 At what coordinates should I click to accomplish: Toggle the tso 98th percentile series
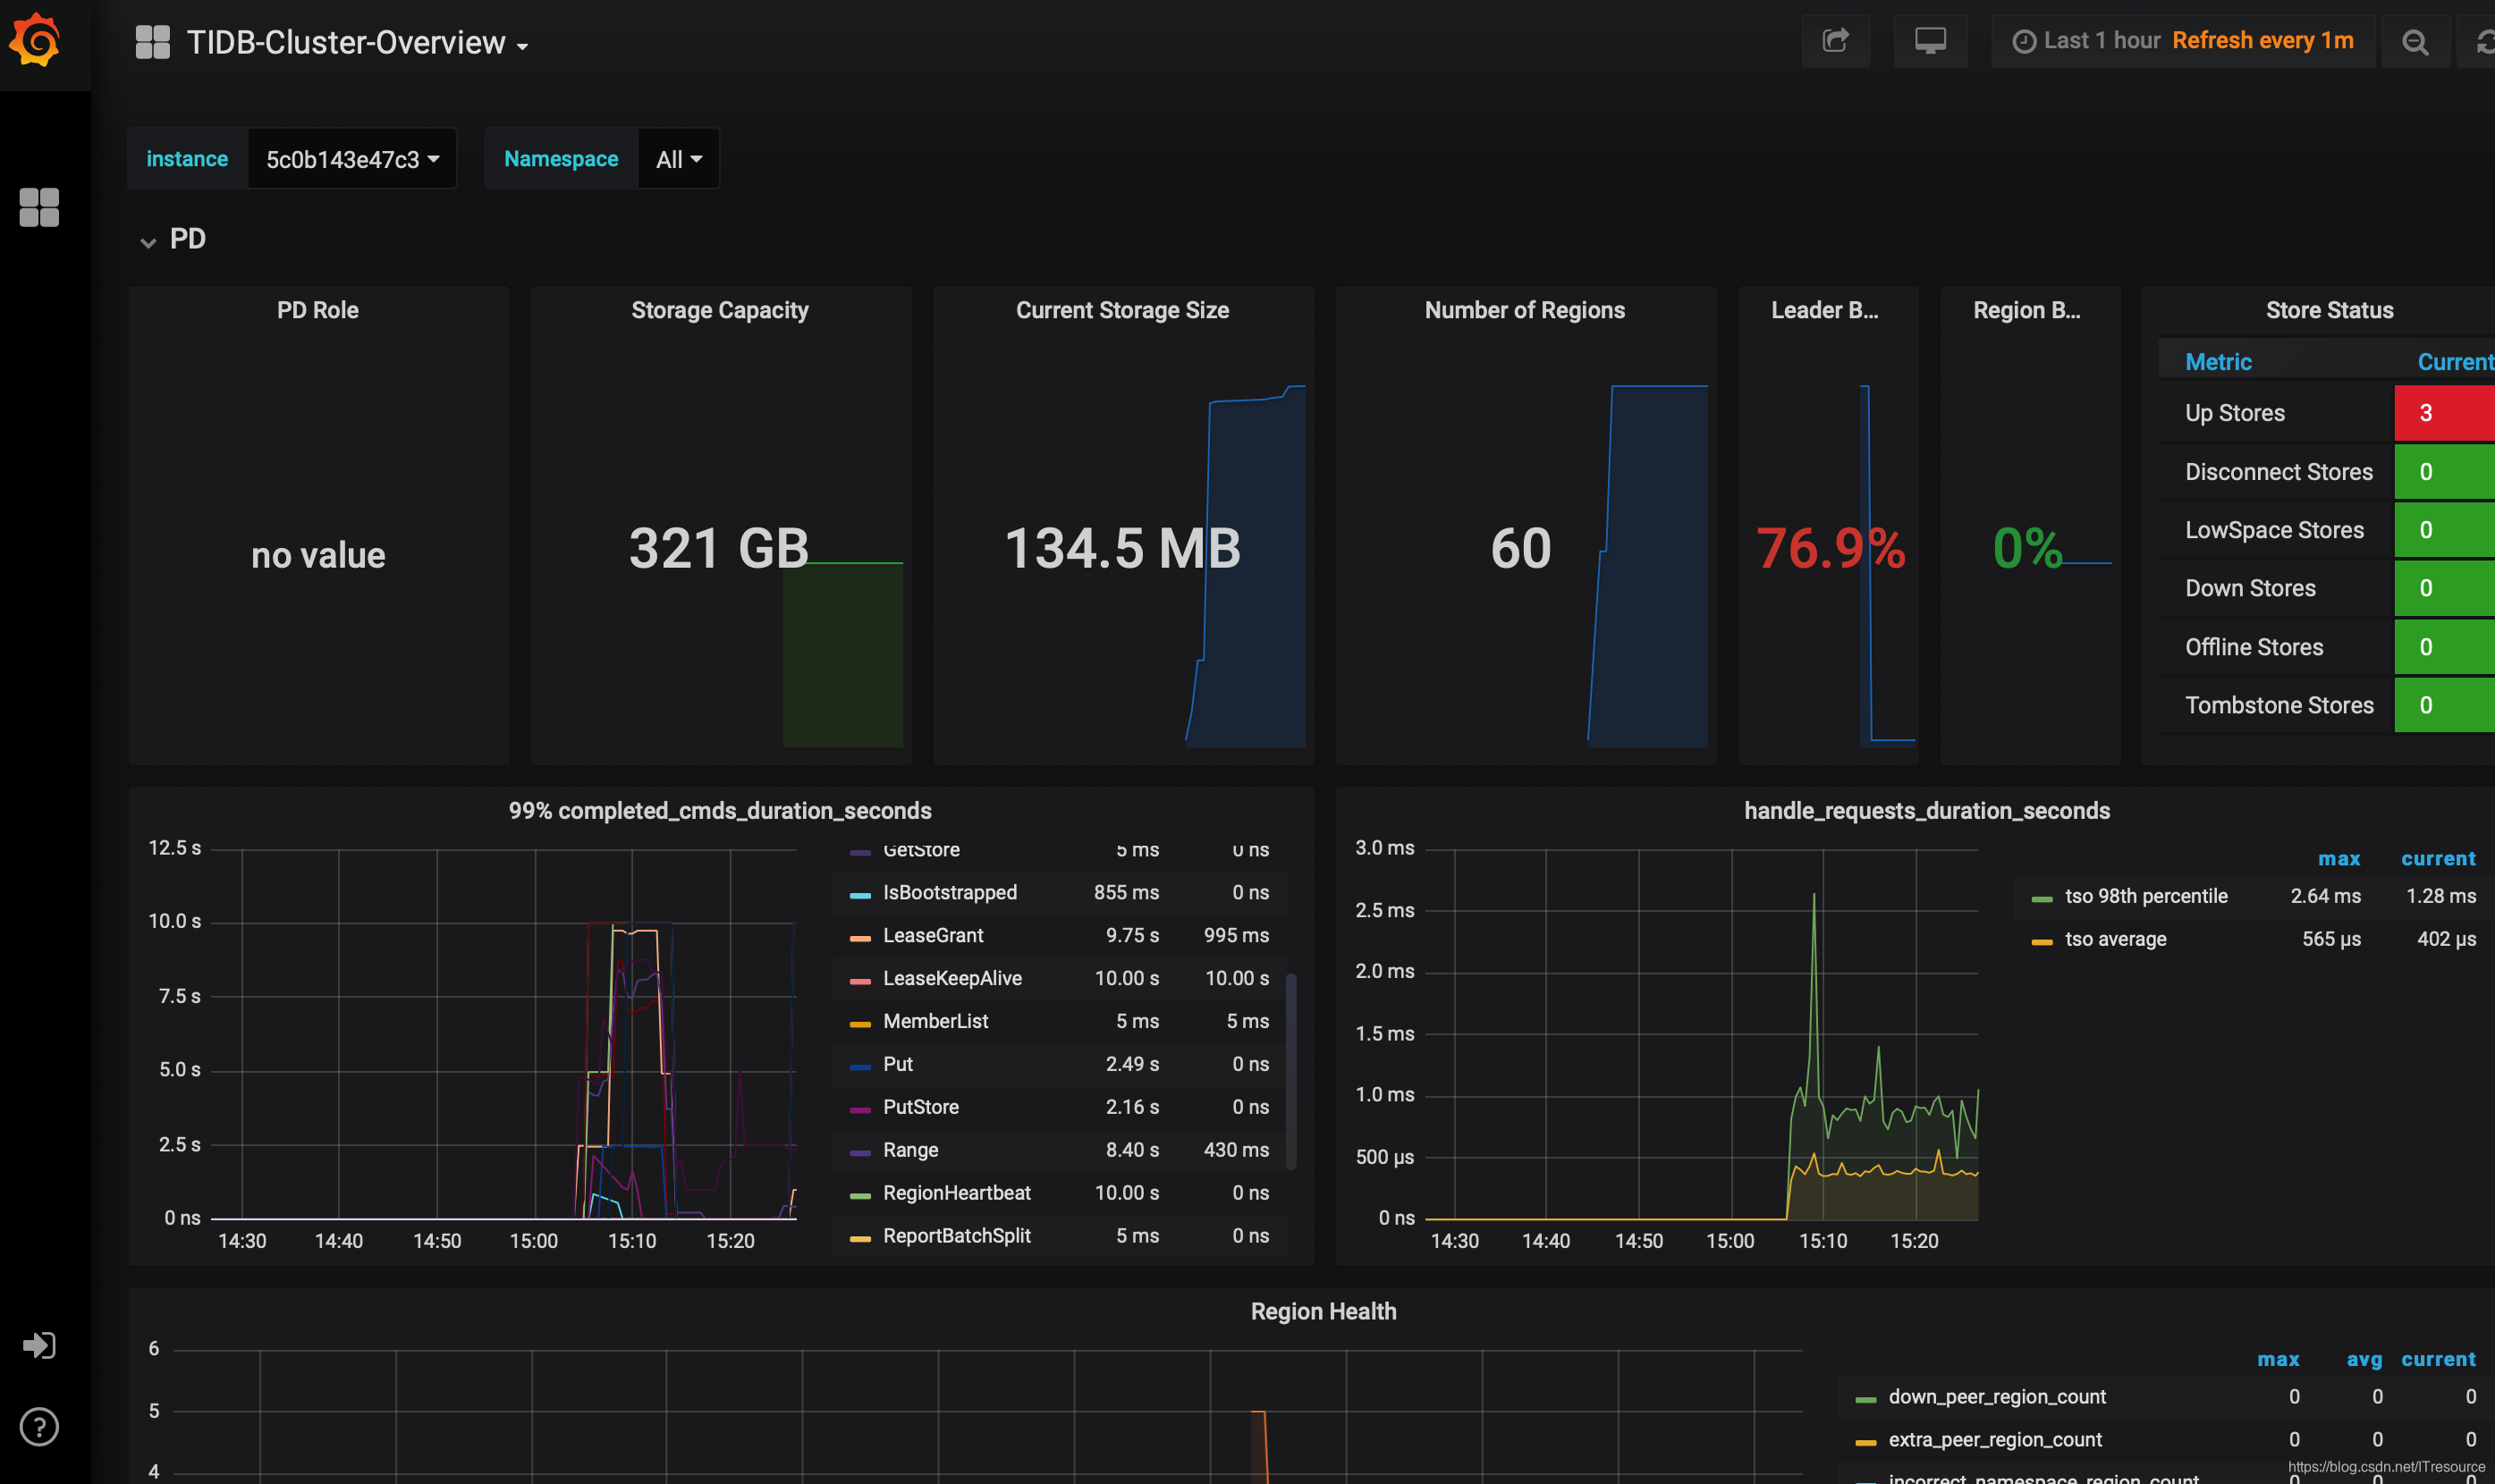tap(2145, 896)
